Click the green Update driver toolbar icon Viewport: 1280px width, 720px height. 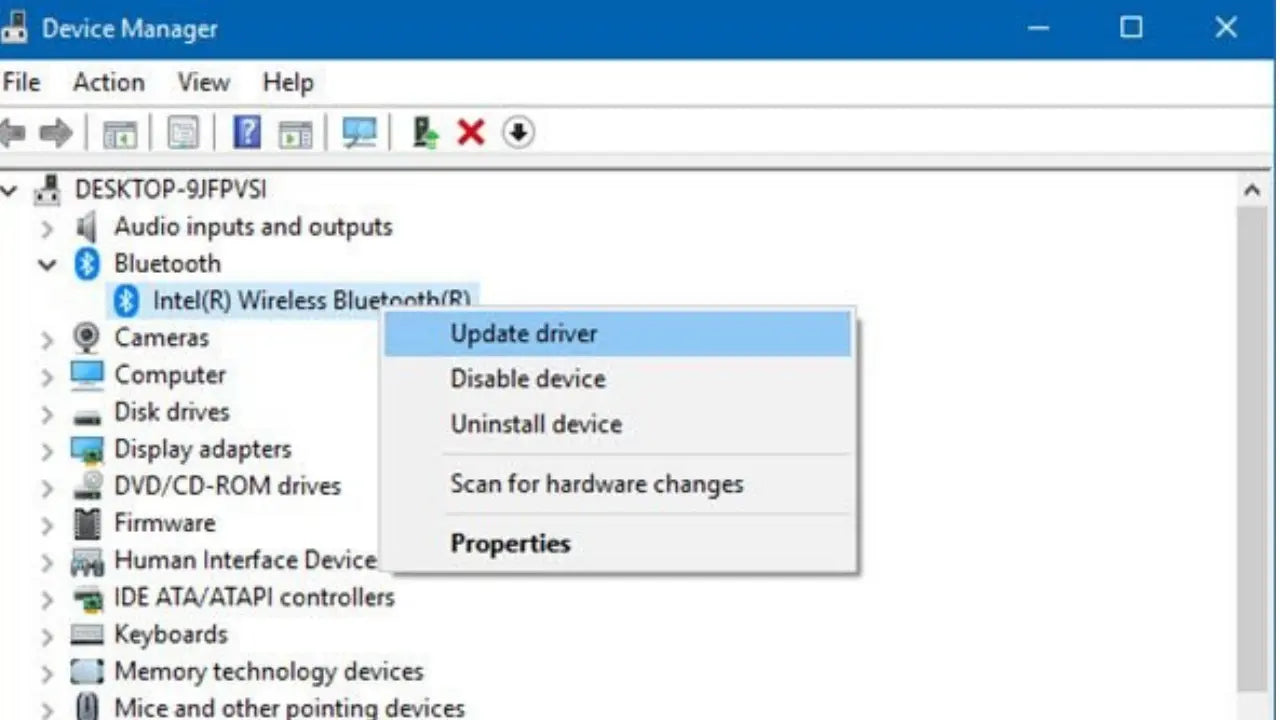(426, 132)
